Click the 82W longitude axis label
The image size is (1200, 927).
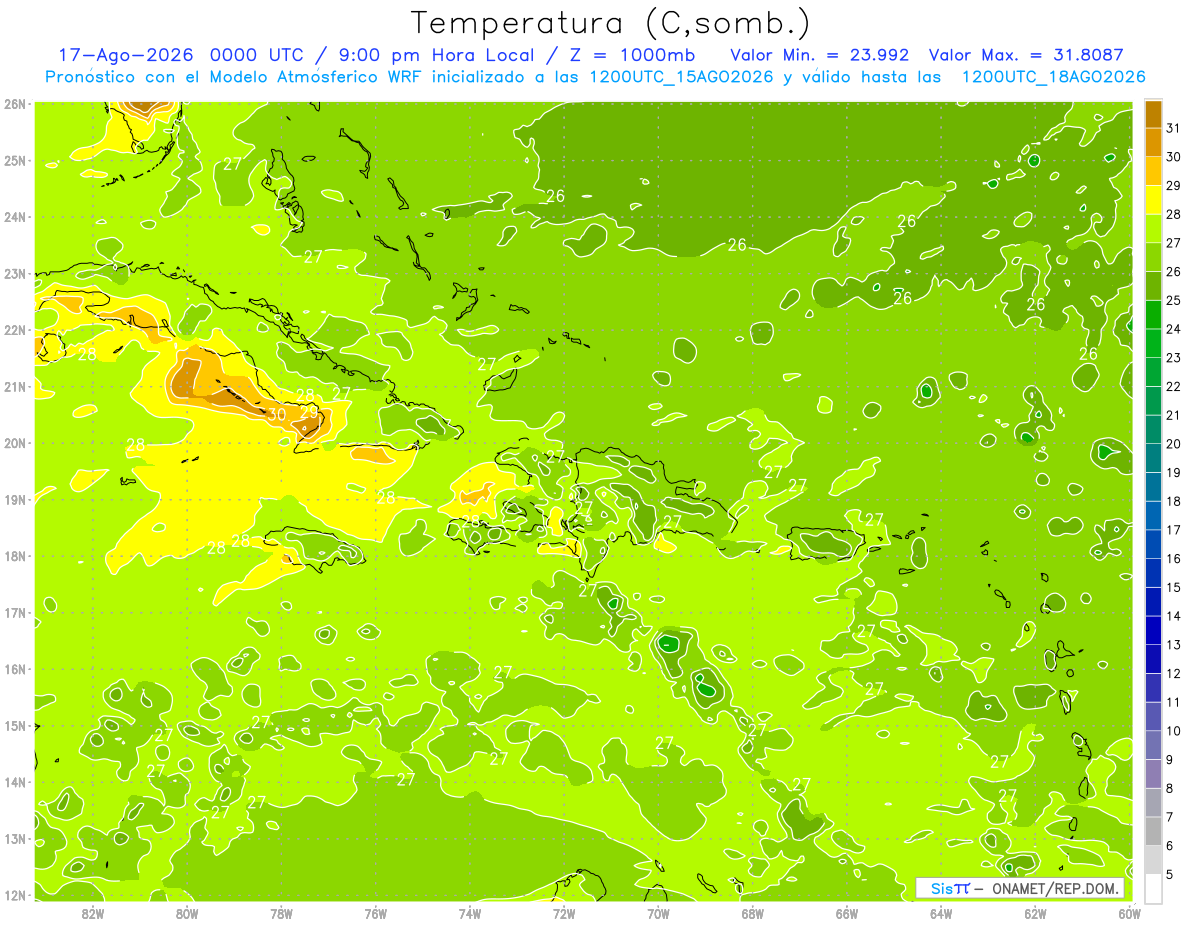click(x=93, y=912)
